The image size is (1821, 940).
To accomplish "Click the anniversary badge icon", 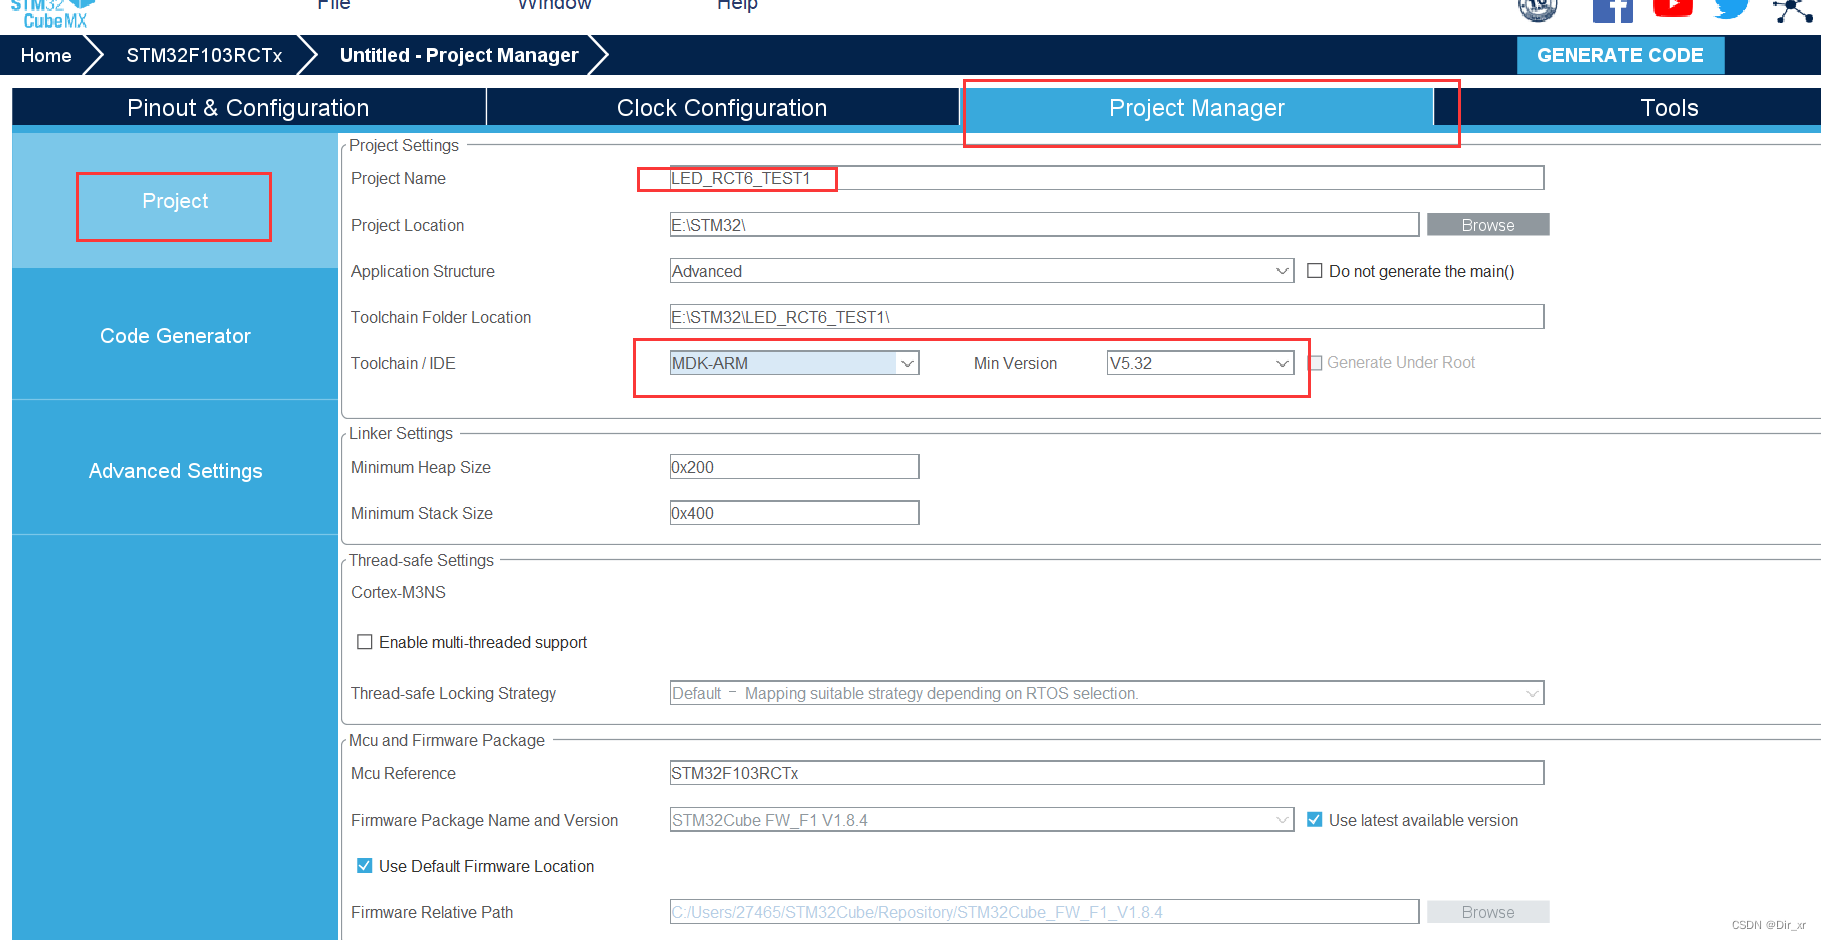I will 1538,10.
